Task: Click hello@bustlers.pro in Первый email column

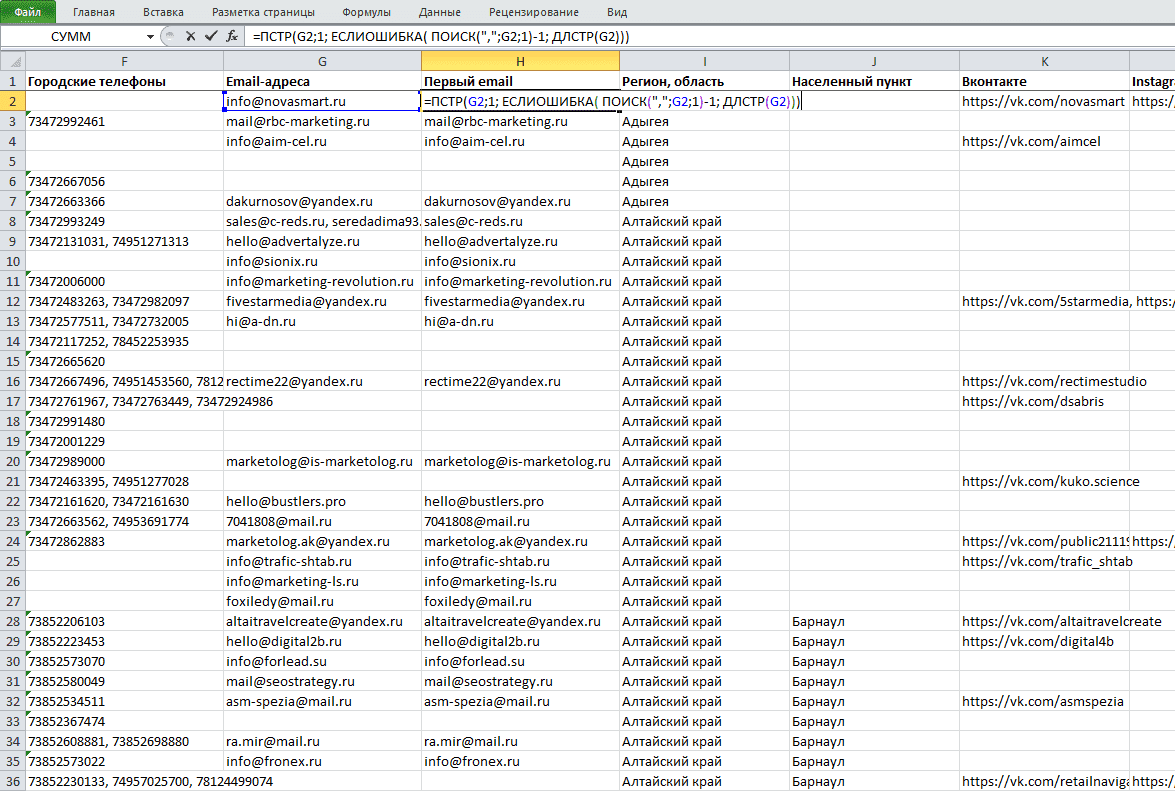Action: [x=520, y=501]
